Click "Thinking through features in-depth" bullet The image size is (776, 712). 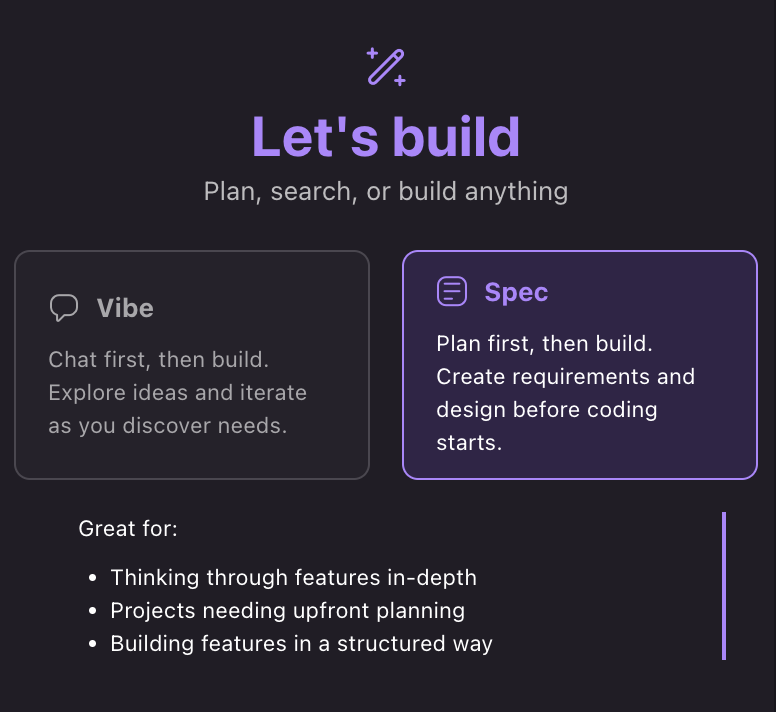tap(293, 577)
